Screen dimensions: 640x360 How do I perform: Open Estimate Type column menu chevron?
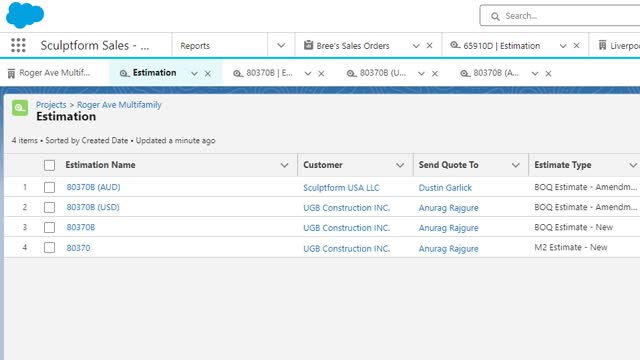click(633, 165)
